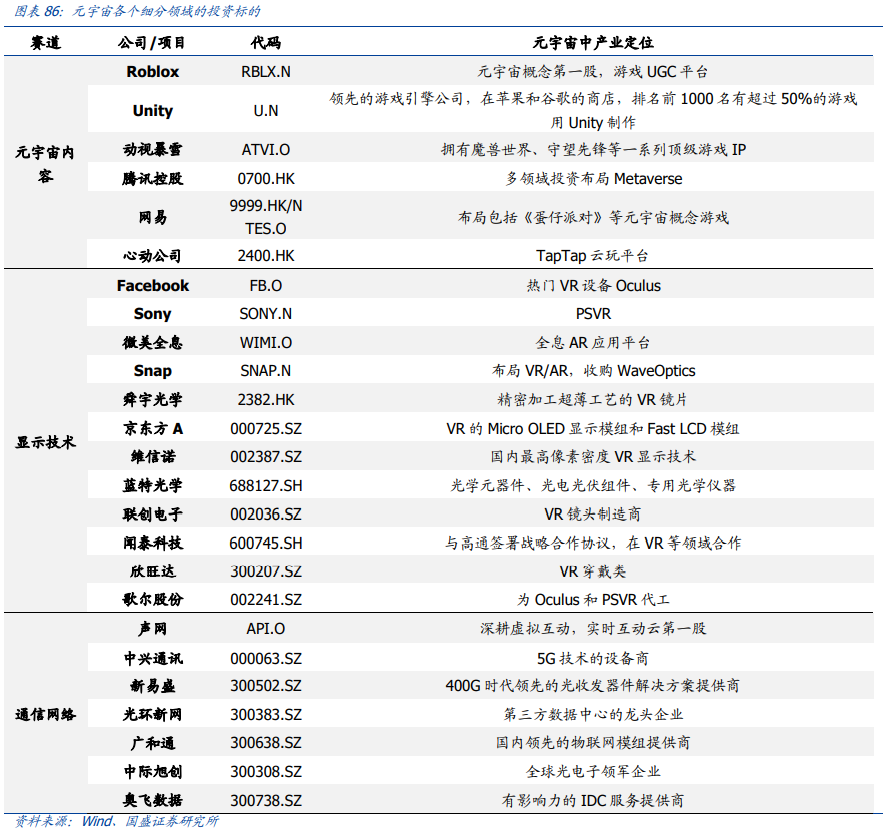Select code 300308.SZ

tap(266, 772)
